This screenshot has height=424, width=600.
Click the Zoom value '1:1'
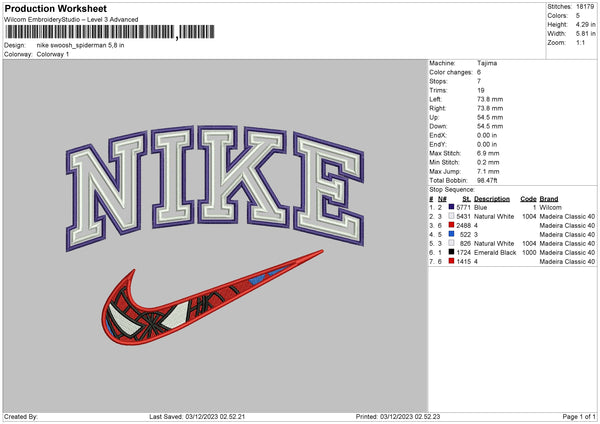click(580, 42)
